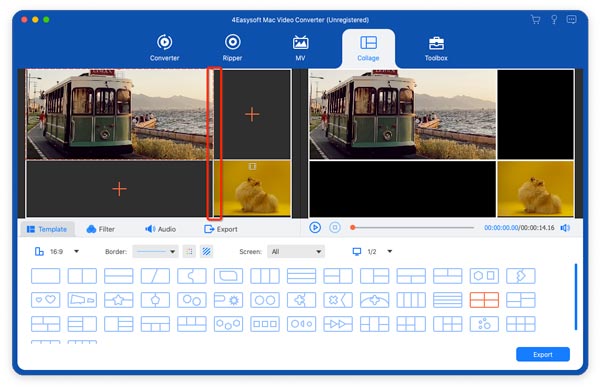Choose the three horizontal rows template
The height and width of the screenshot is (389, 600).
[x=301, y=275]
